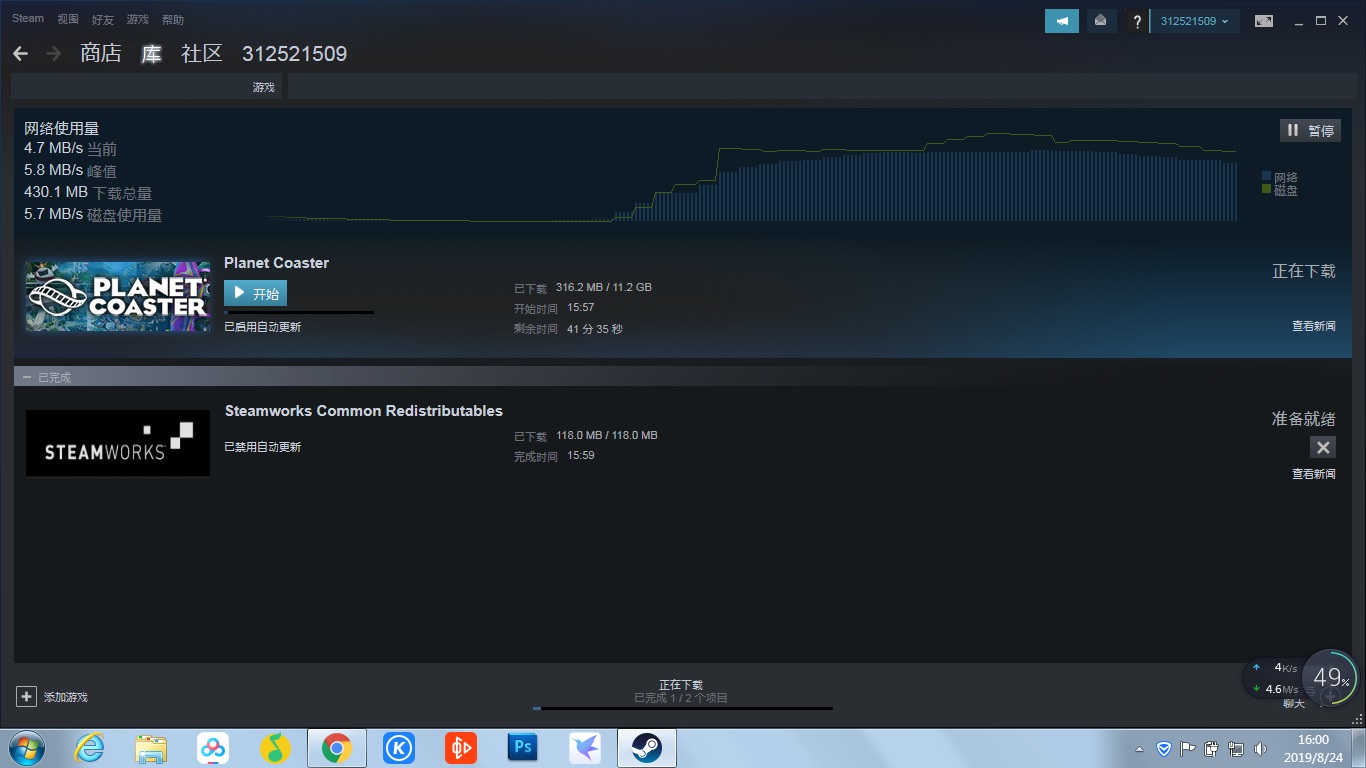This screenshot has height=768, width=1366.
Task: Open the volume speaker tray icon
Action: click(1260, 748)
